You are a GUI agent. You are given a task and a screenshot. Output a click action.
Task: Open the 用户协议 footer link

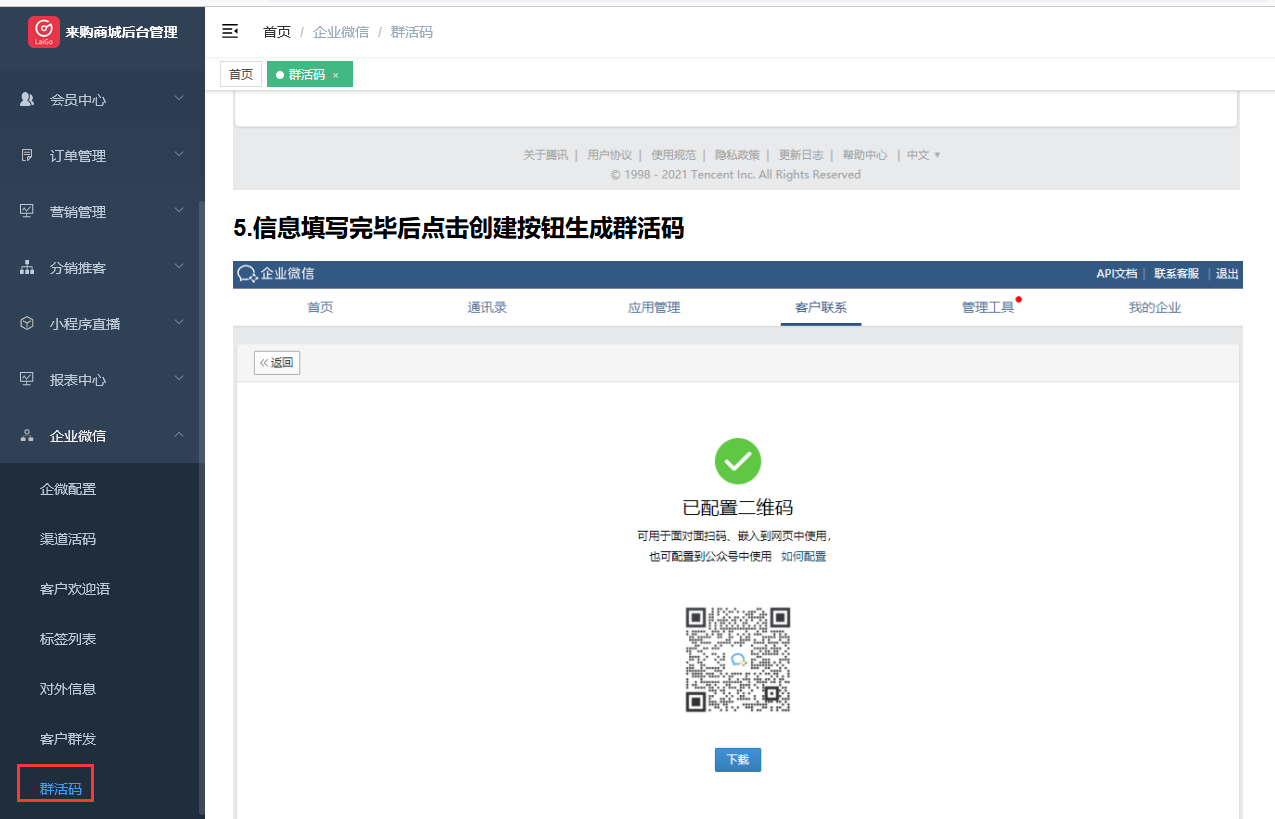pyautogui.click(x=610, y=155)
